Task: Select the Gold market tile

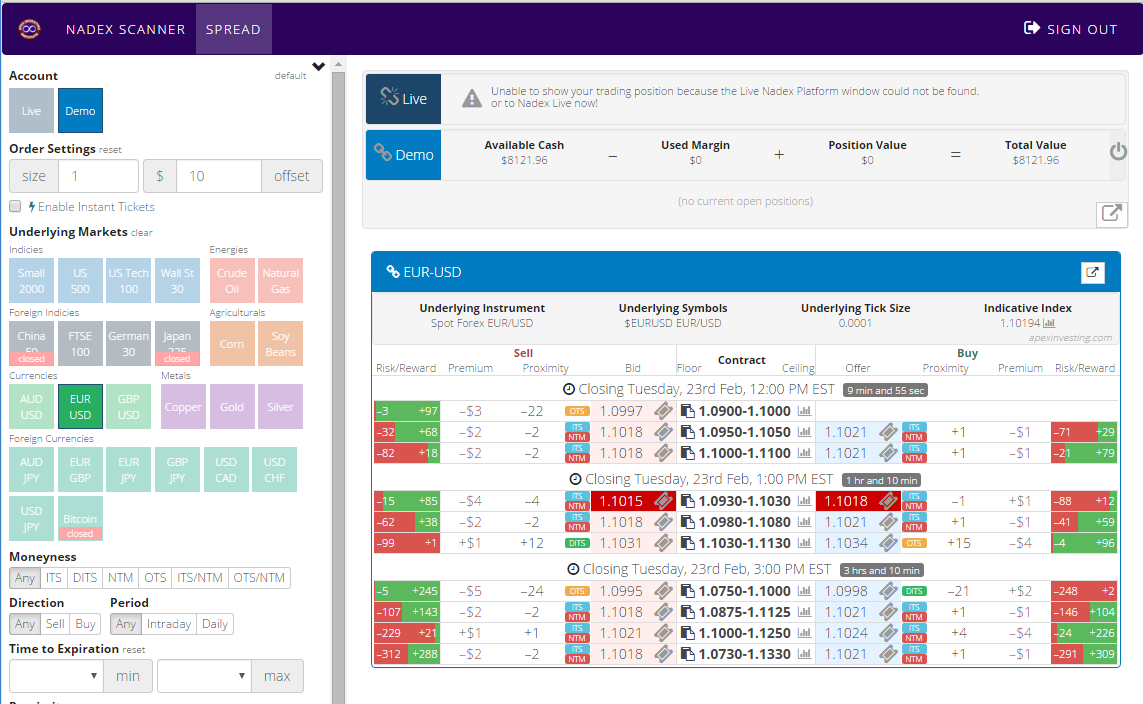Action: (x=232, y=407)
